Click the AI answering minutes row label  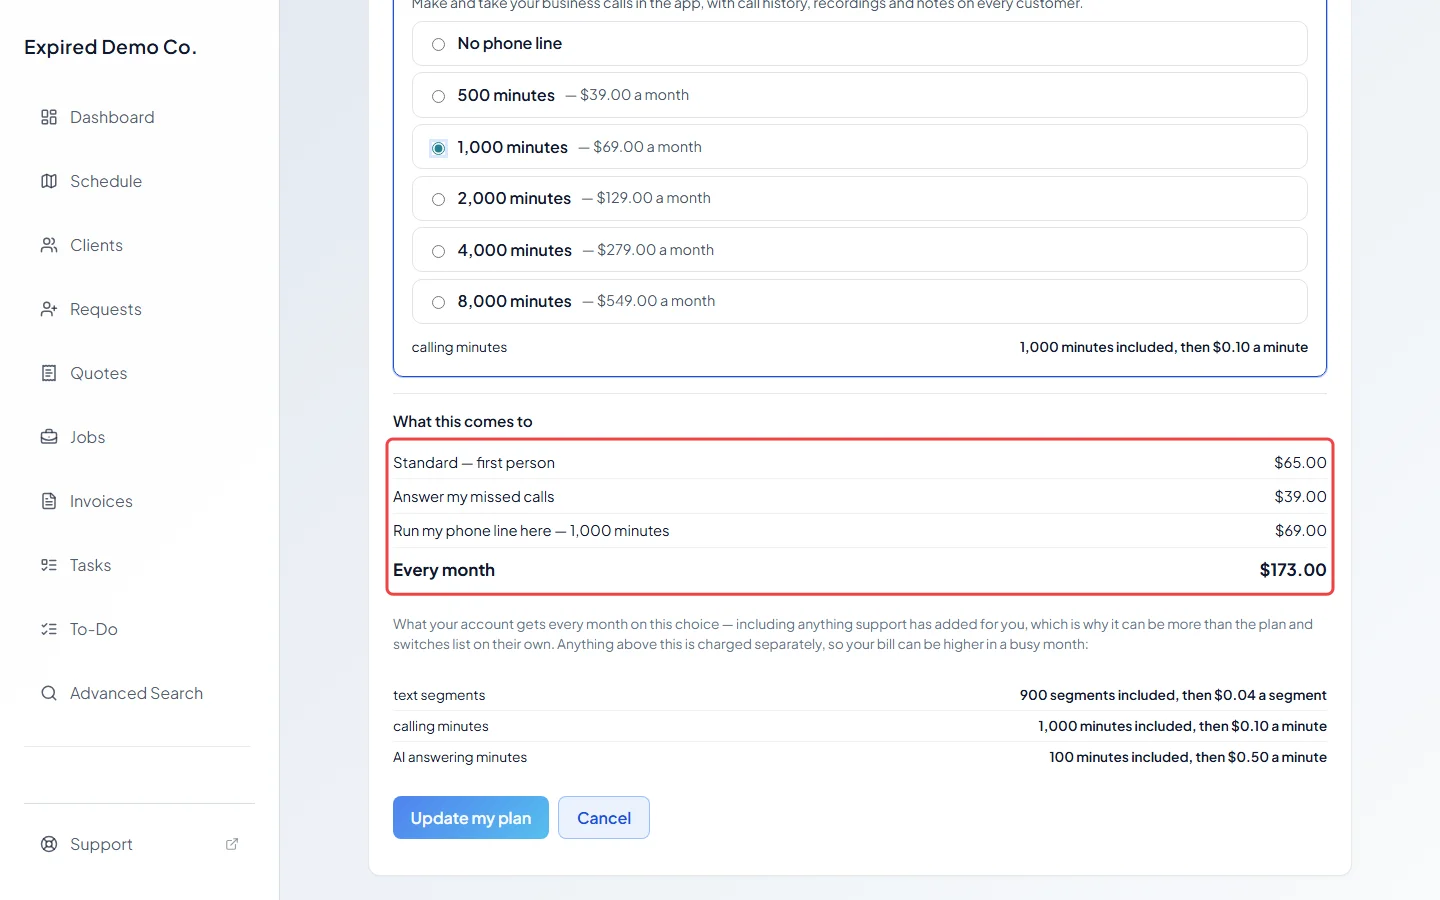(460, 757)
